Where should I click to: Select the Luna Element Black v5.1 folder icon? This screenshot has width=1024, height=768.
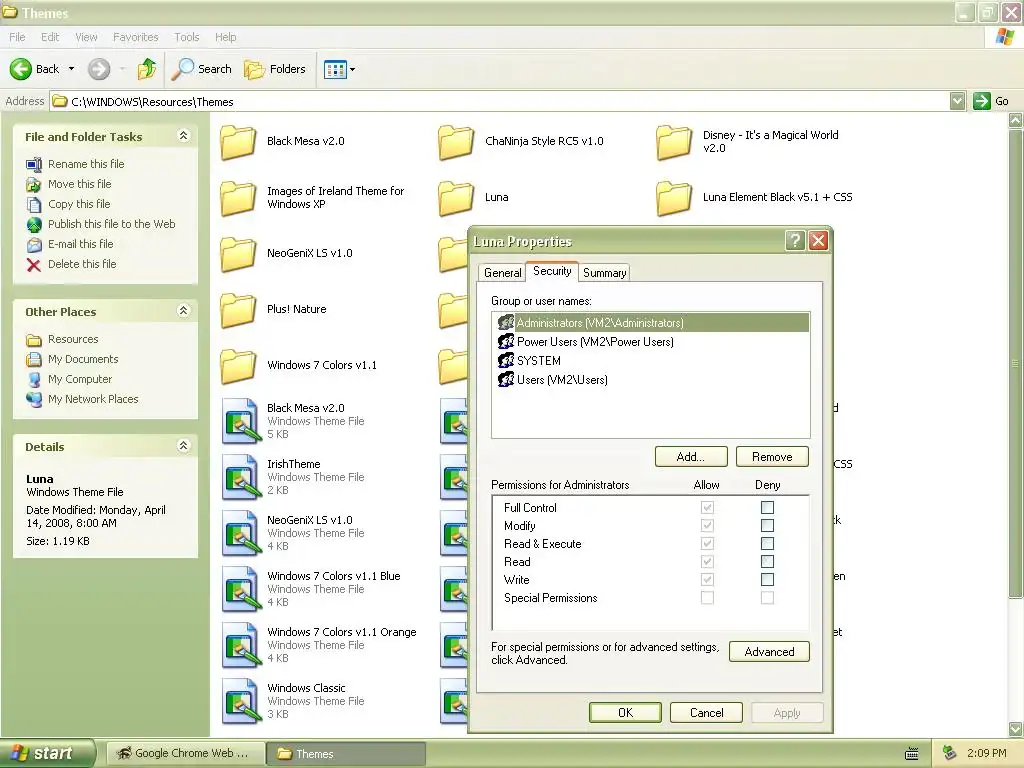[x=674, y=198]
